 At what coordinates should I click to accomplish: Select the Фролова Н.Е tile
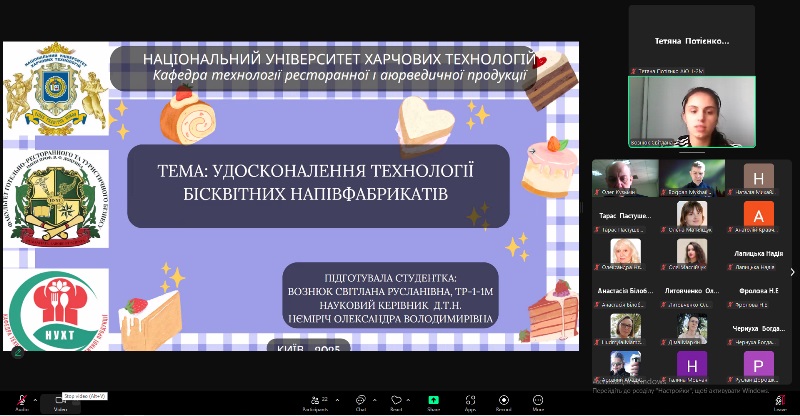click(x=758, y=291)
